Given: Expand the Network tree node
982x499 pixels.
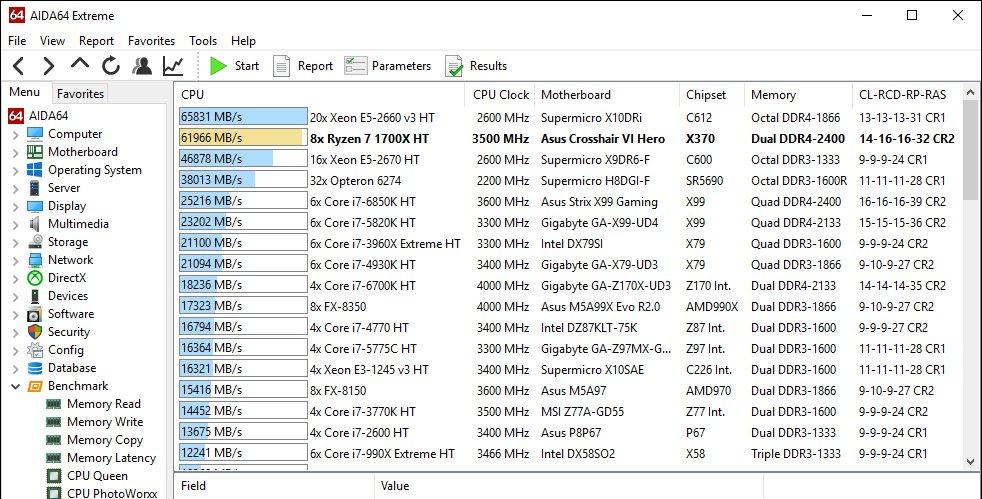Looking at the screenshot, I should [16, 260].
